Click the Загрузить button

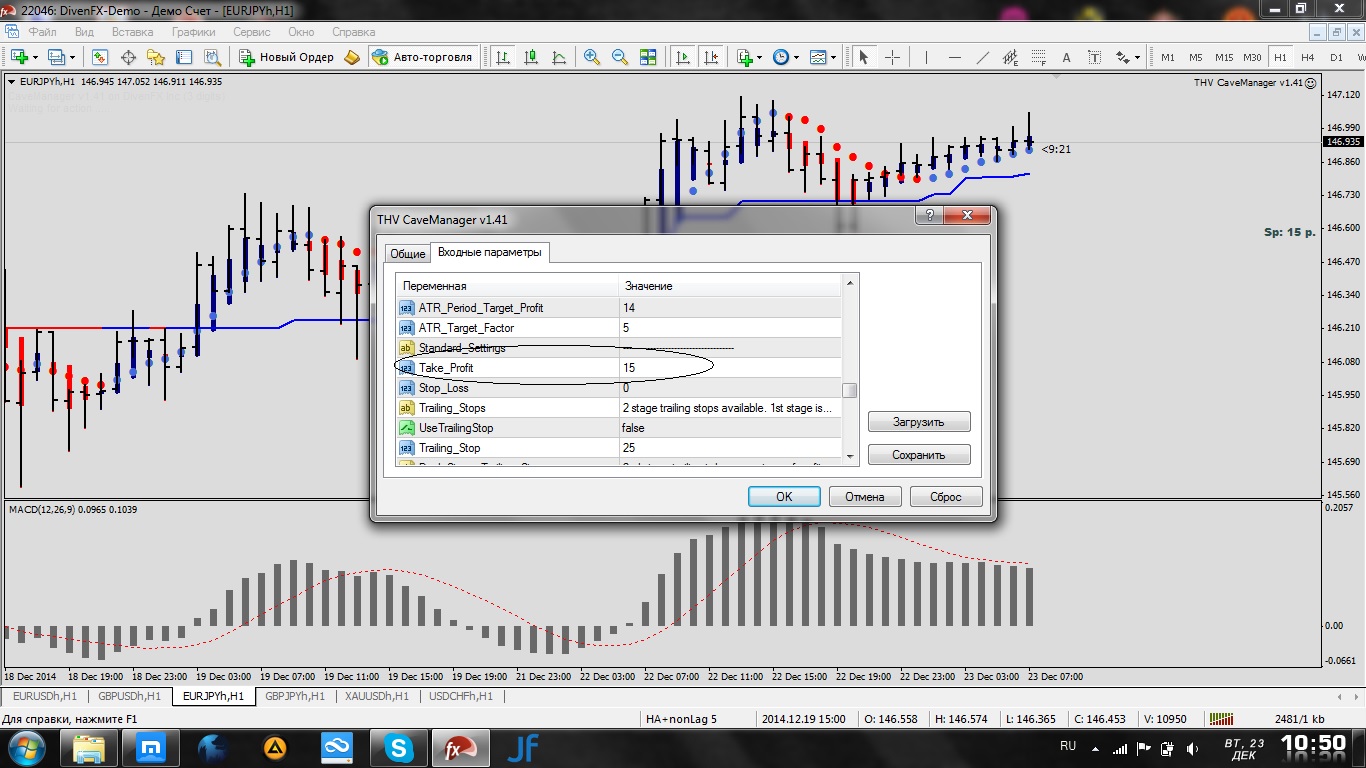[919, 422]
